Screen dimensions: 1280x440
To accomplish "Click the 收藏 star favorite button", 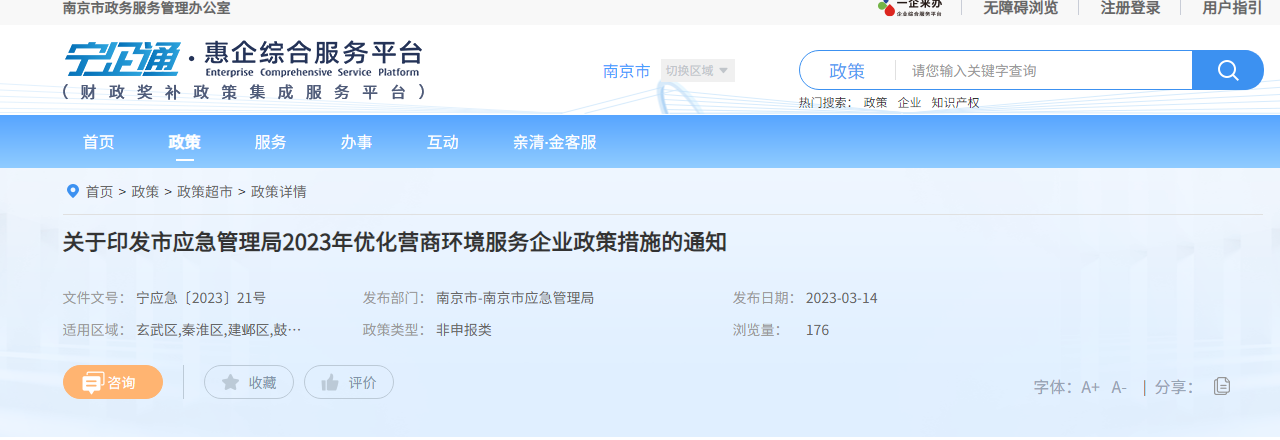I will pos(249,382).
